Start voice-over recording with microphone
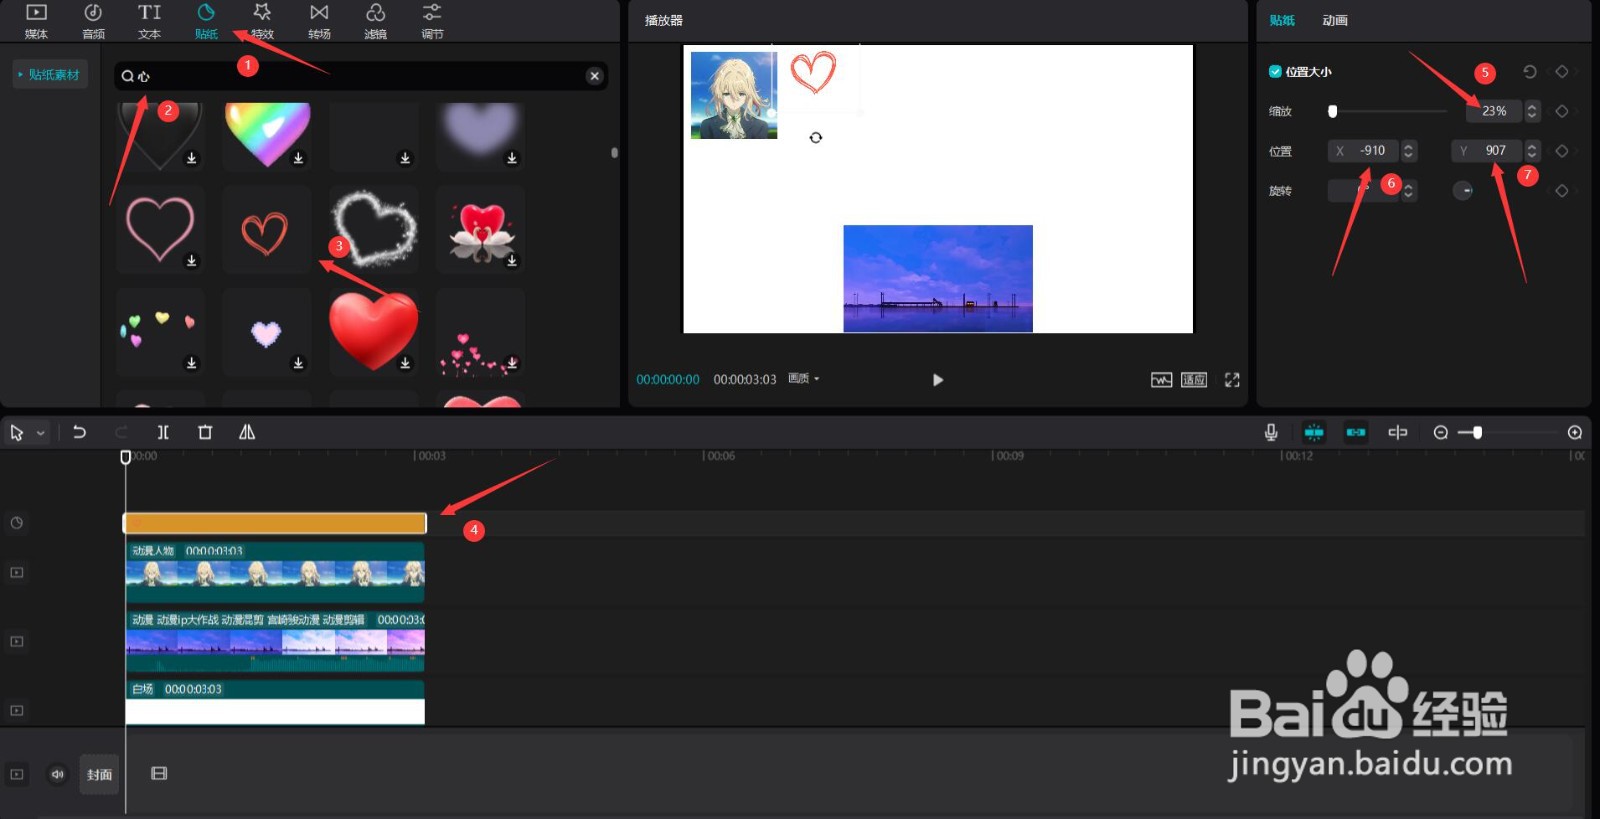 pos(1271,432)
